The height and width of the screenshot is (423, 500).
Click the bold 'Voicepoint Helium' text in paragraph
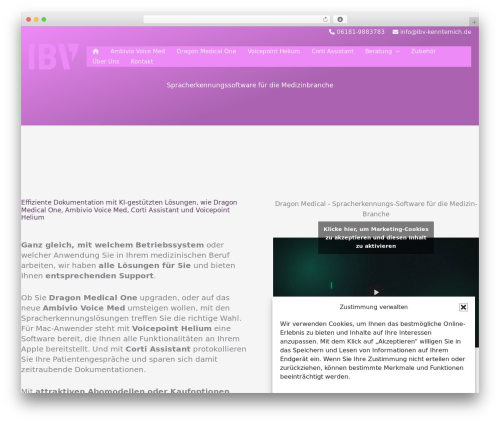coord(172,329)
